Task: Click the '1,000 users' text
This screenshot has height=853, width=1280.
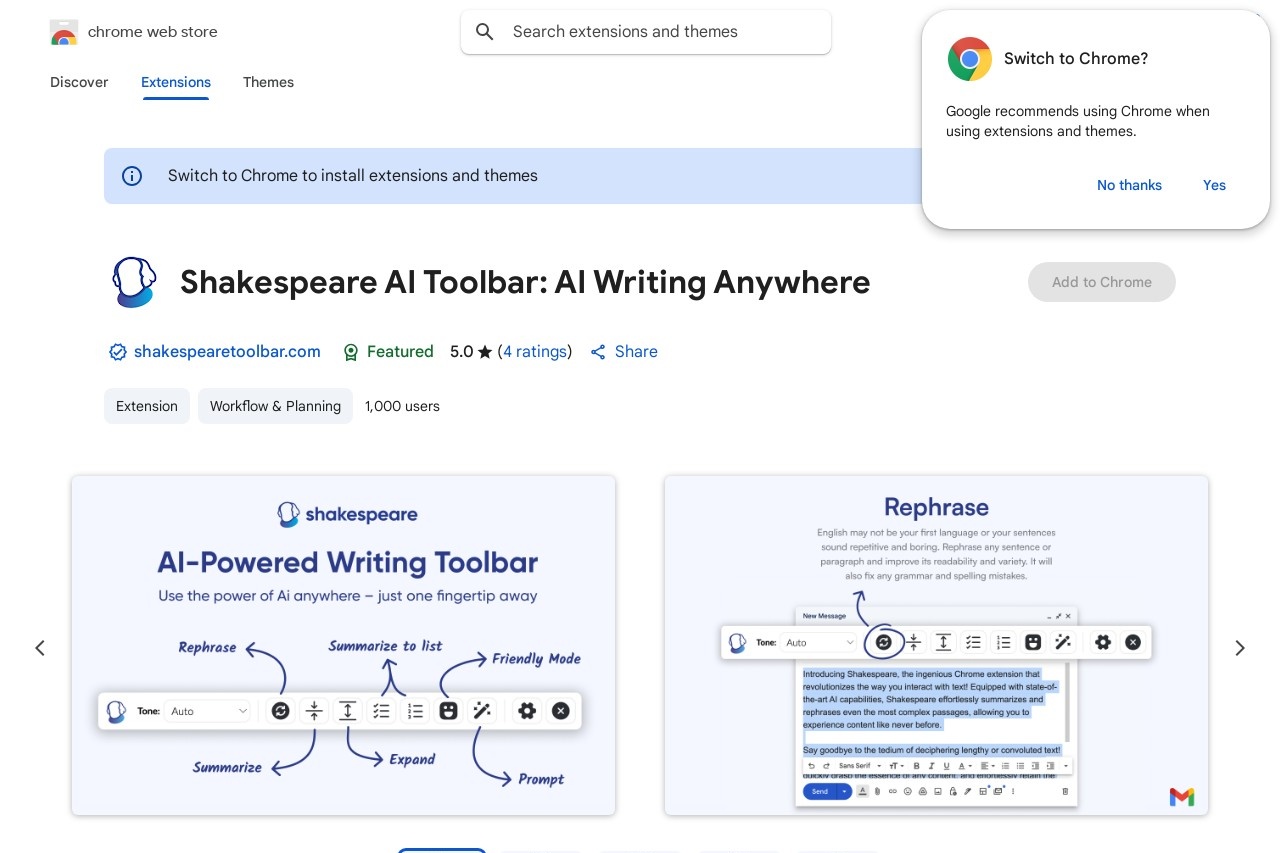Action: pyautogui.click(x=402, y=406)
